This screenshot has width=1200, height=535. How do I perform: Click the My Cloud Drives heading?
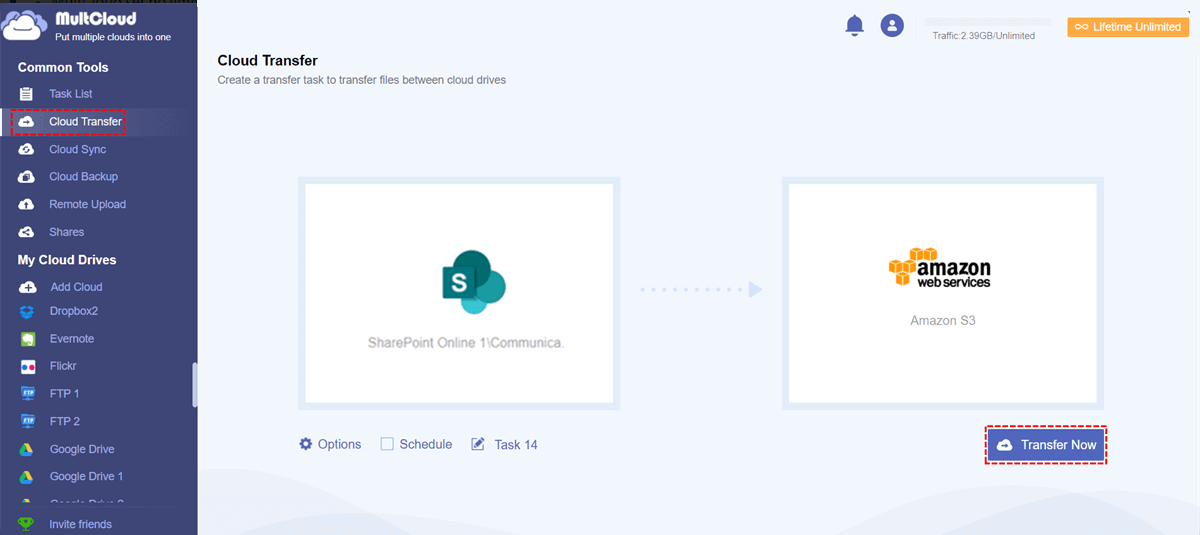pos(67,260)
